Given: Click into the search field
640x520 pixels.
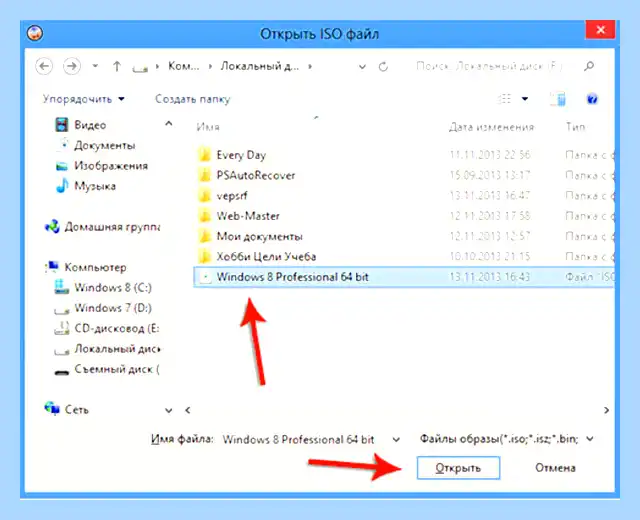Looking at the screenshot, I should pos(489,66).
